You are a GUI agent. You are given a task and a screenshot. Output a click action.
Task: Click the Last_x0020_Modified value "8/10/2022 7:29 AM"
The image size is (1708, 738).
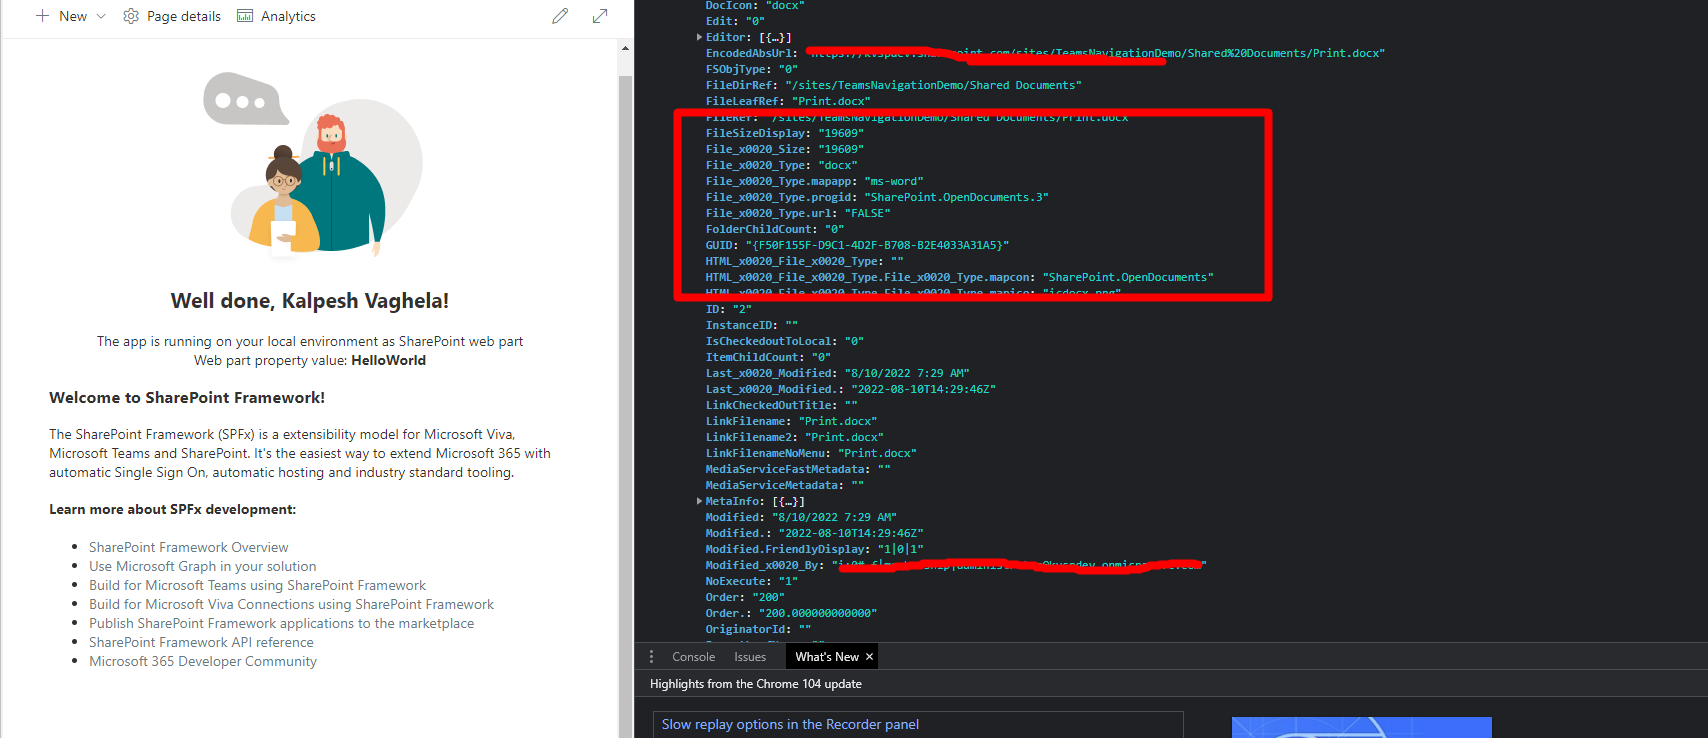pyautogui.click(x=907, y=373)
